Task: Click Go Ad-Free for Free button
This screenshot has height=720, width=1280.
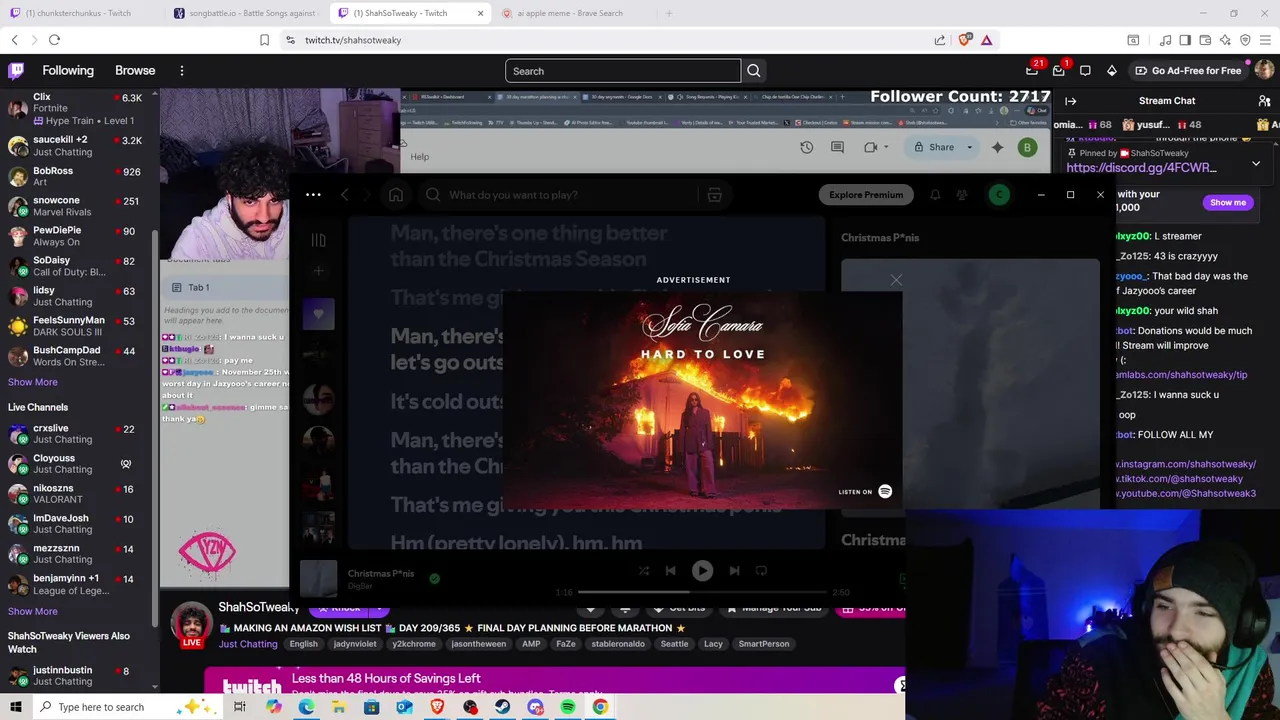Action: coord(1188,71)
